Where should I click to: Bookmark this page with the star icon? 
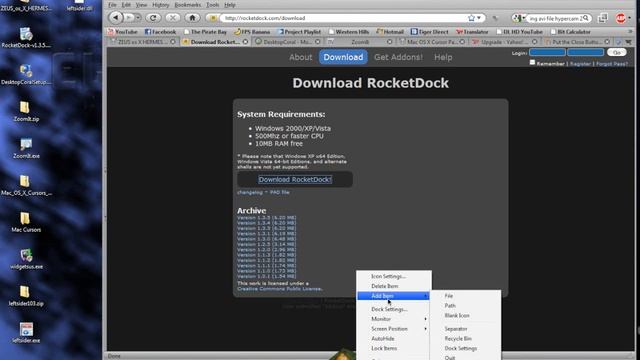click(471, 18)
